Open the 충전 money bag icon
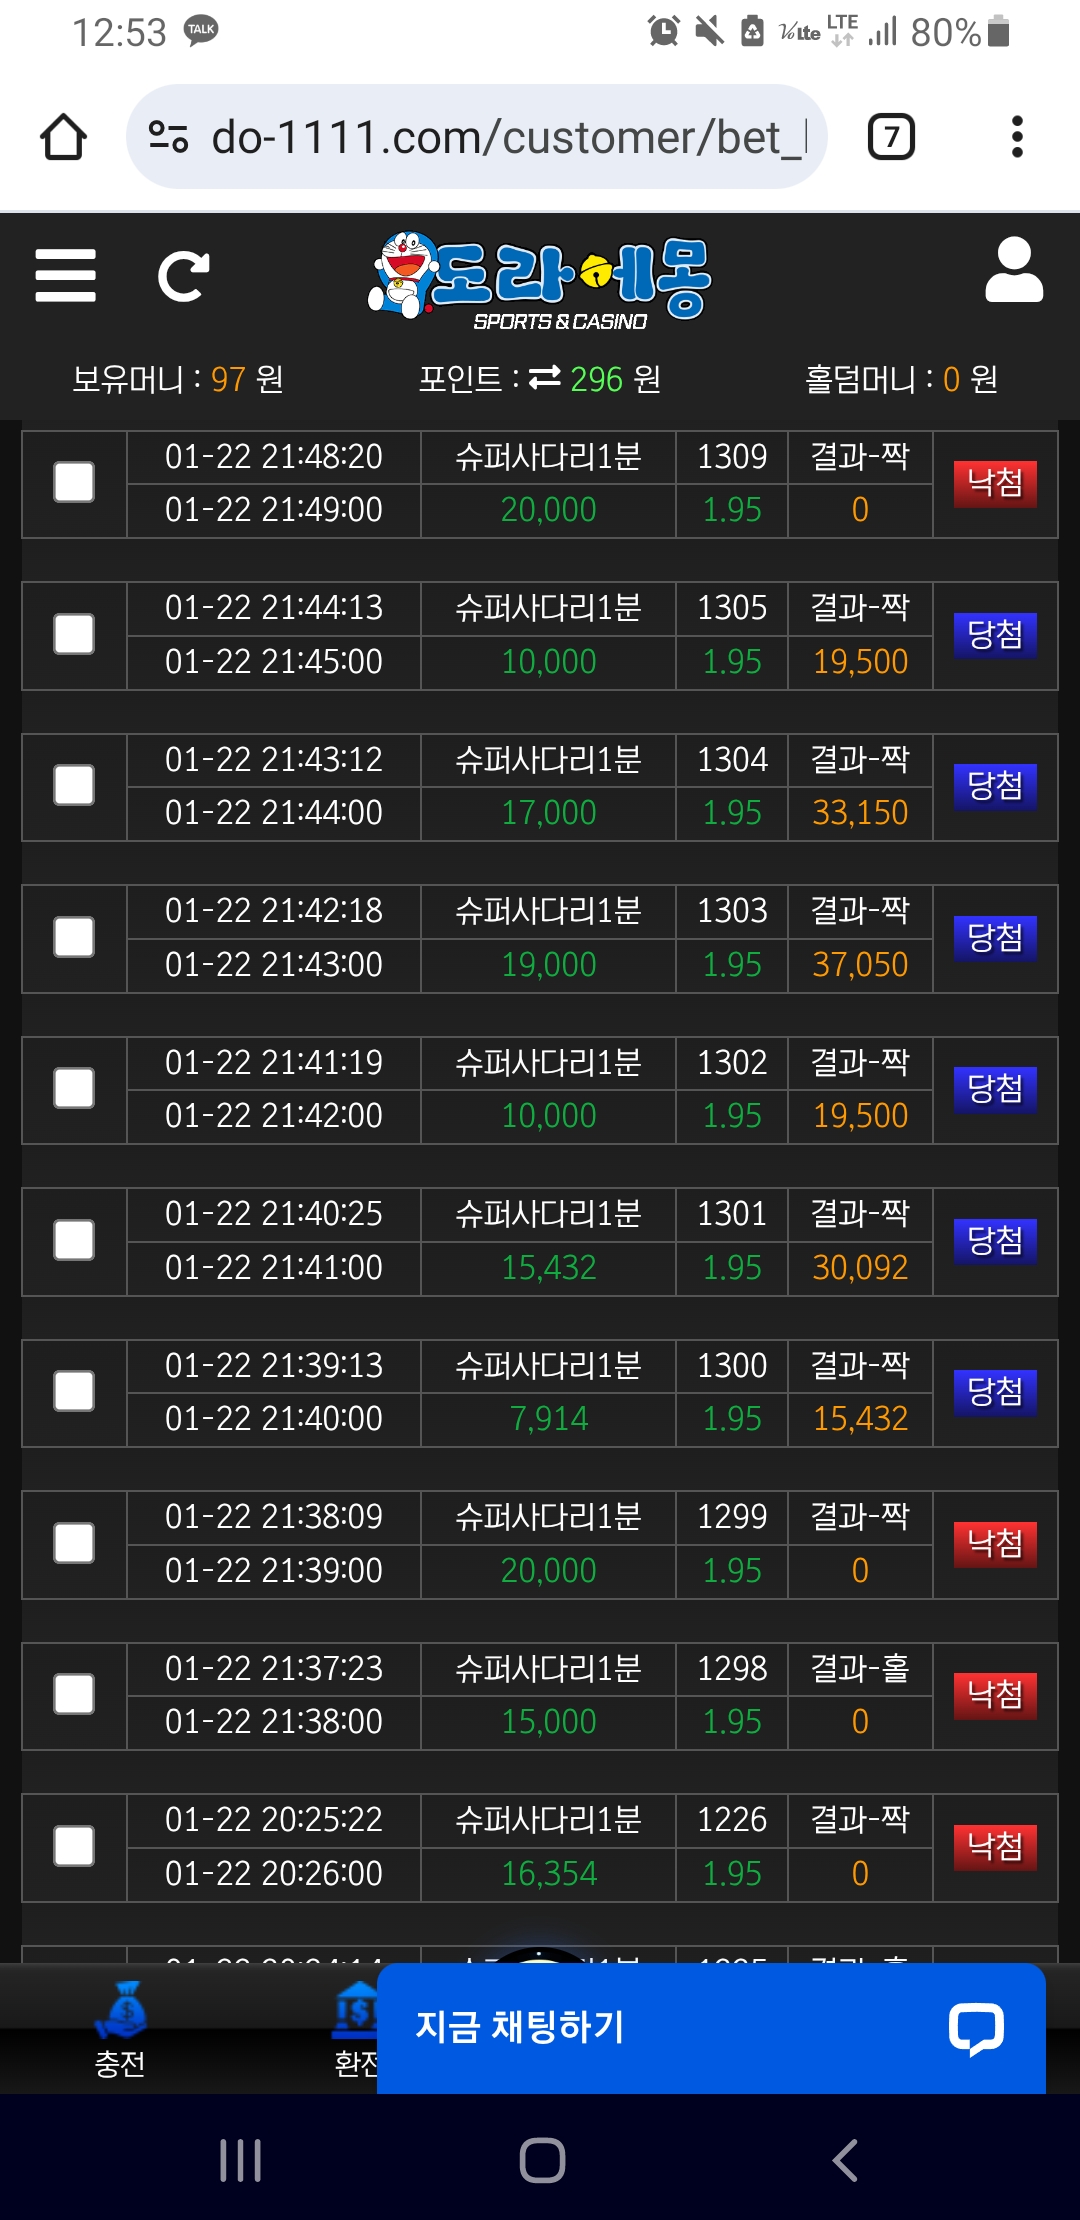This screenshot has width=1080, height=2220. pos(121,2012)
